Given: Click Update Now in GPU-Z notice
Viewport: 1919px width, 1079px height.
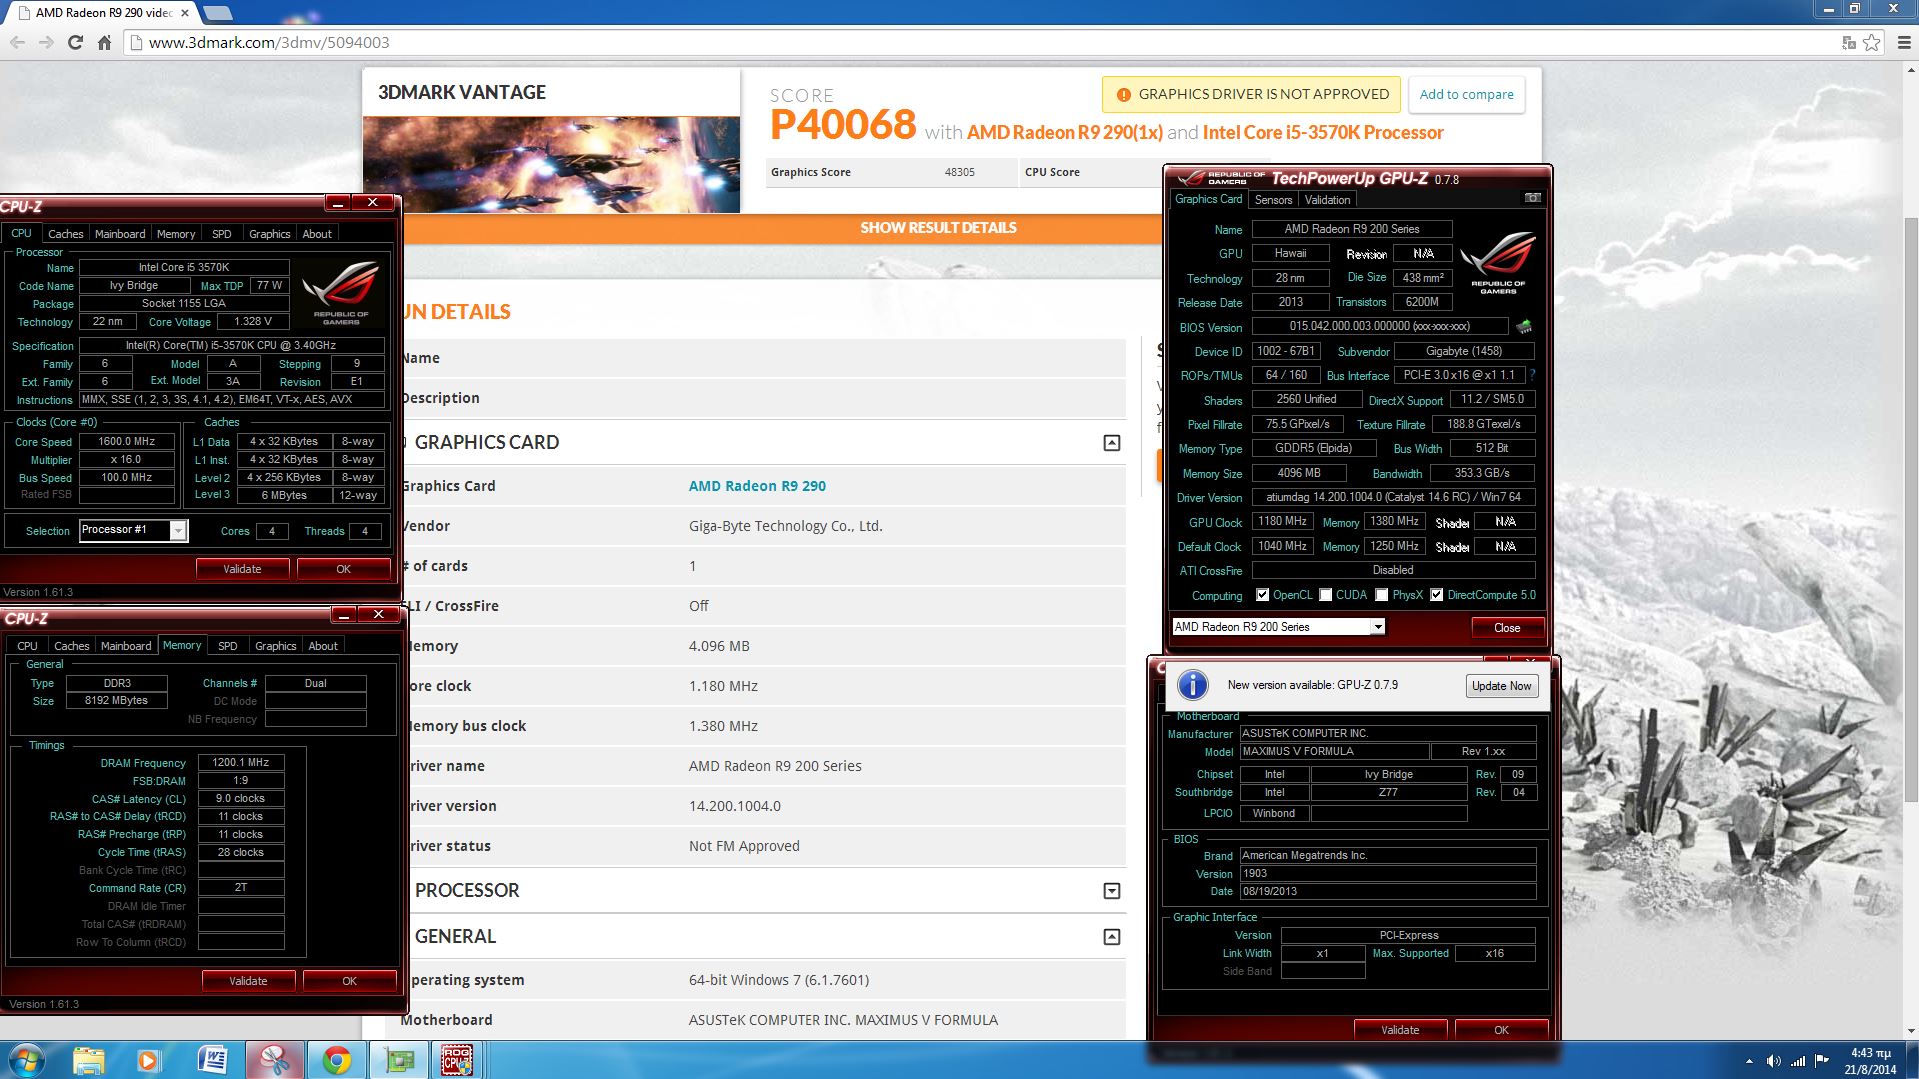Looking at the screenshot, I should pos(1501,686).
